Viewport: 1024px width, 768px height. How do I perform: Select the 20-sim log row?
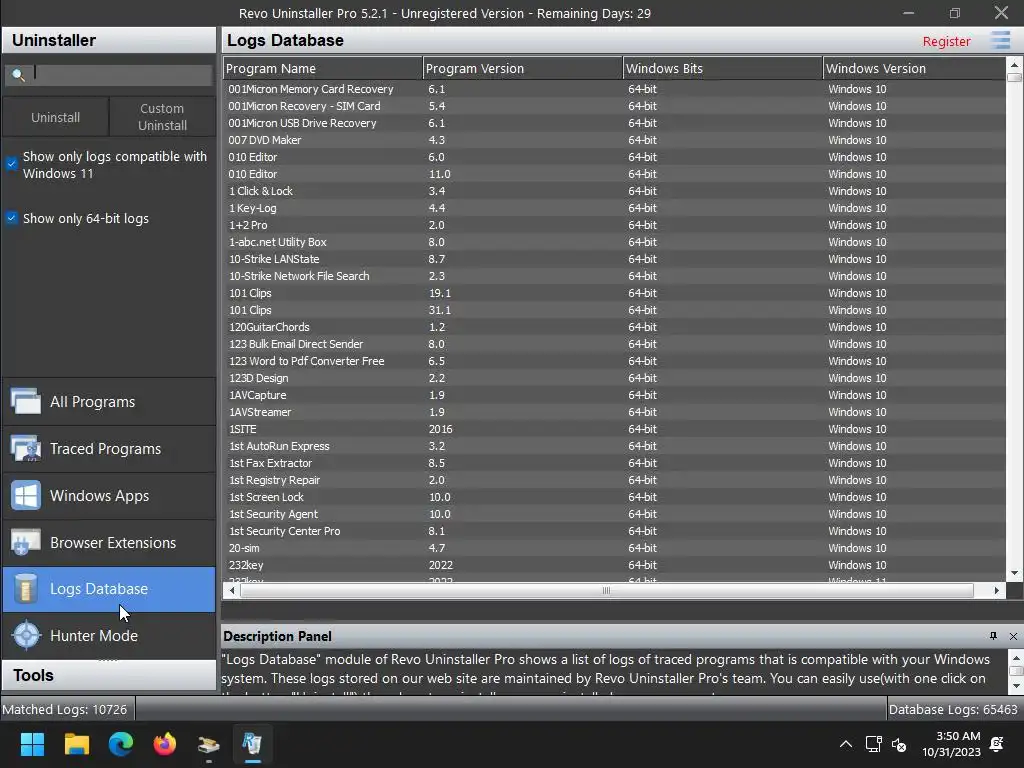pyautogui.click(x=614, y=548)
